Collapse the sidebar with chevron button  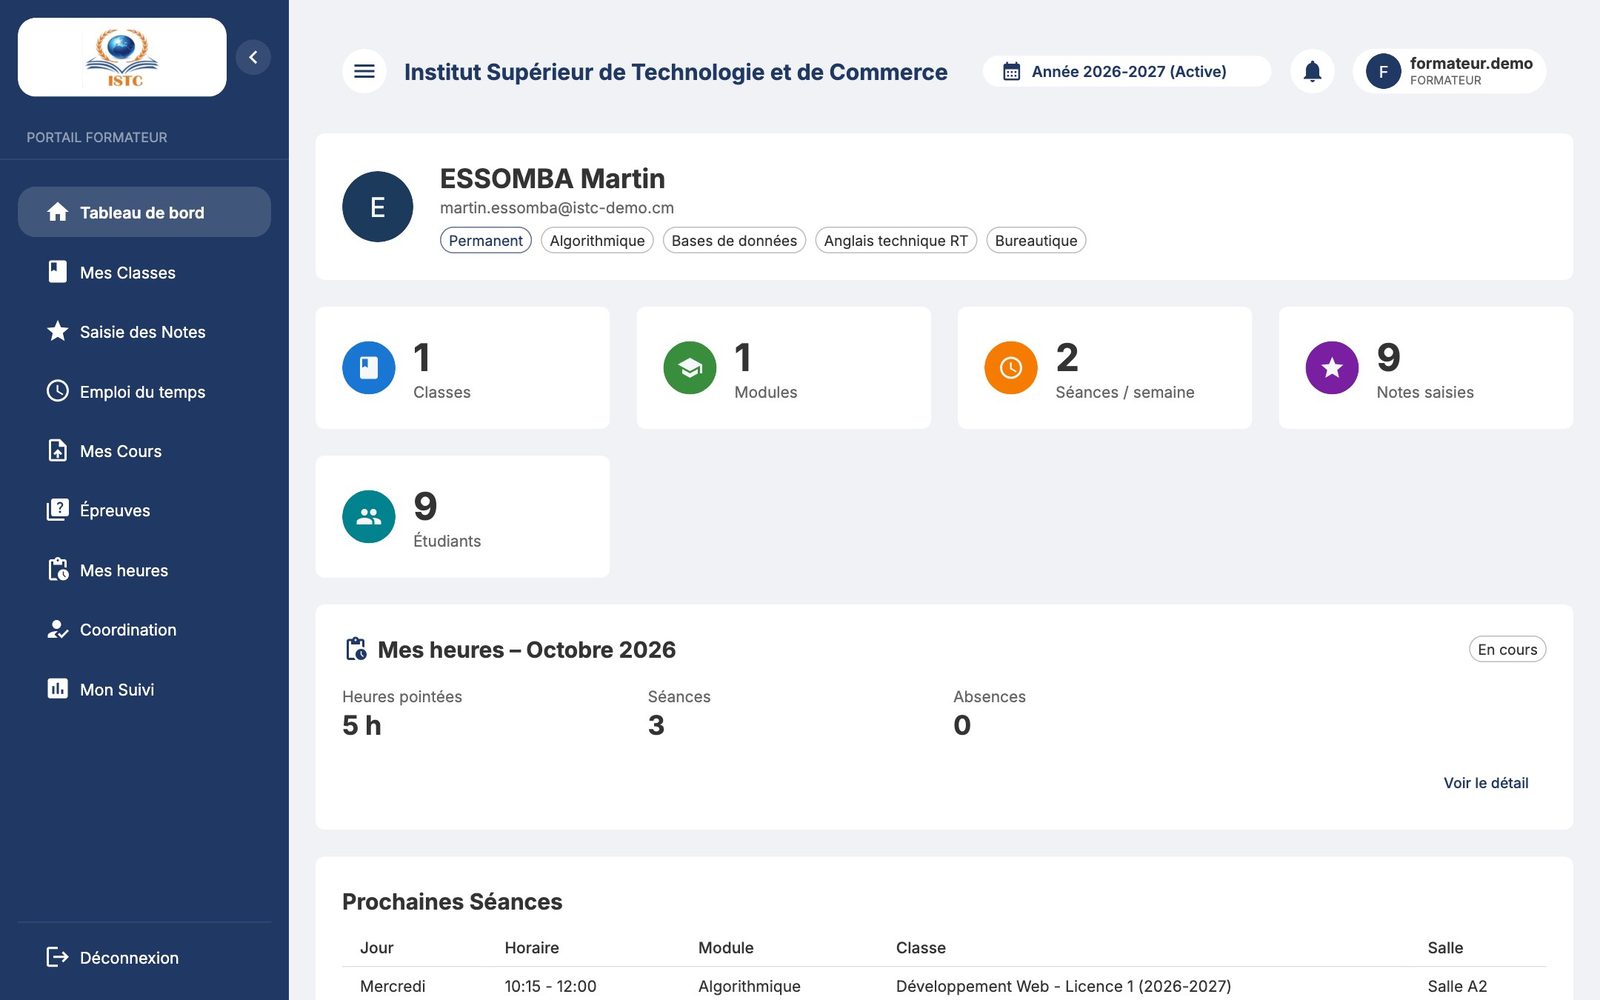253,57
